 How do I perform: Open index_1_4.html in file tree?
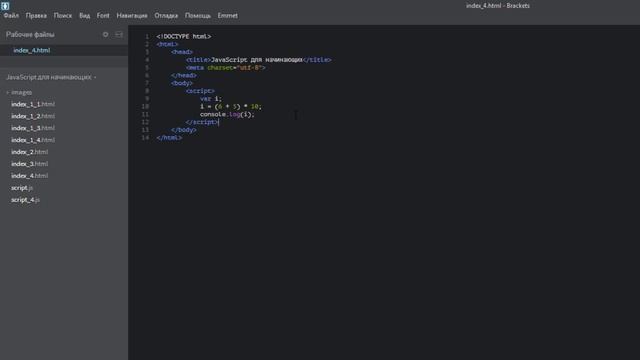(x=33, y=140)
